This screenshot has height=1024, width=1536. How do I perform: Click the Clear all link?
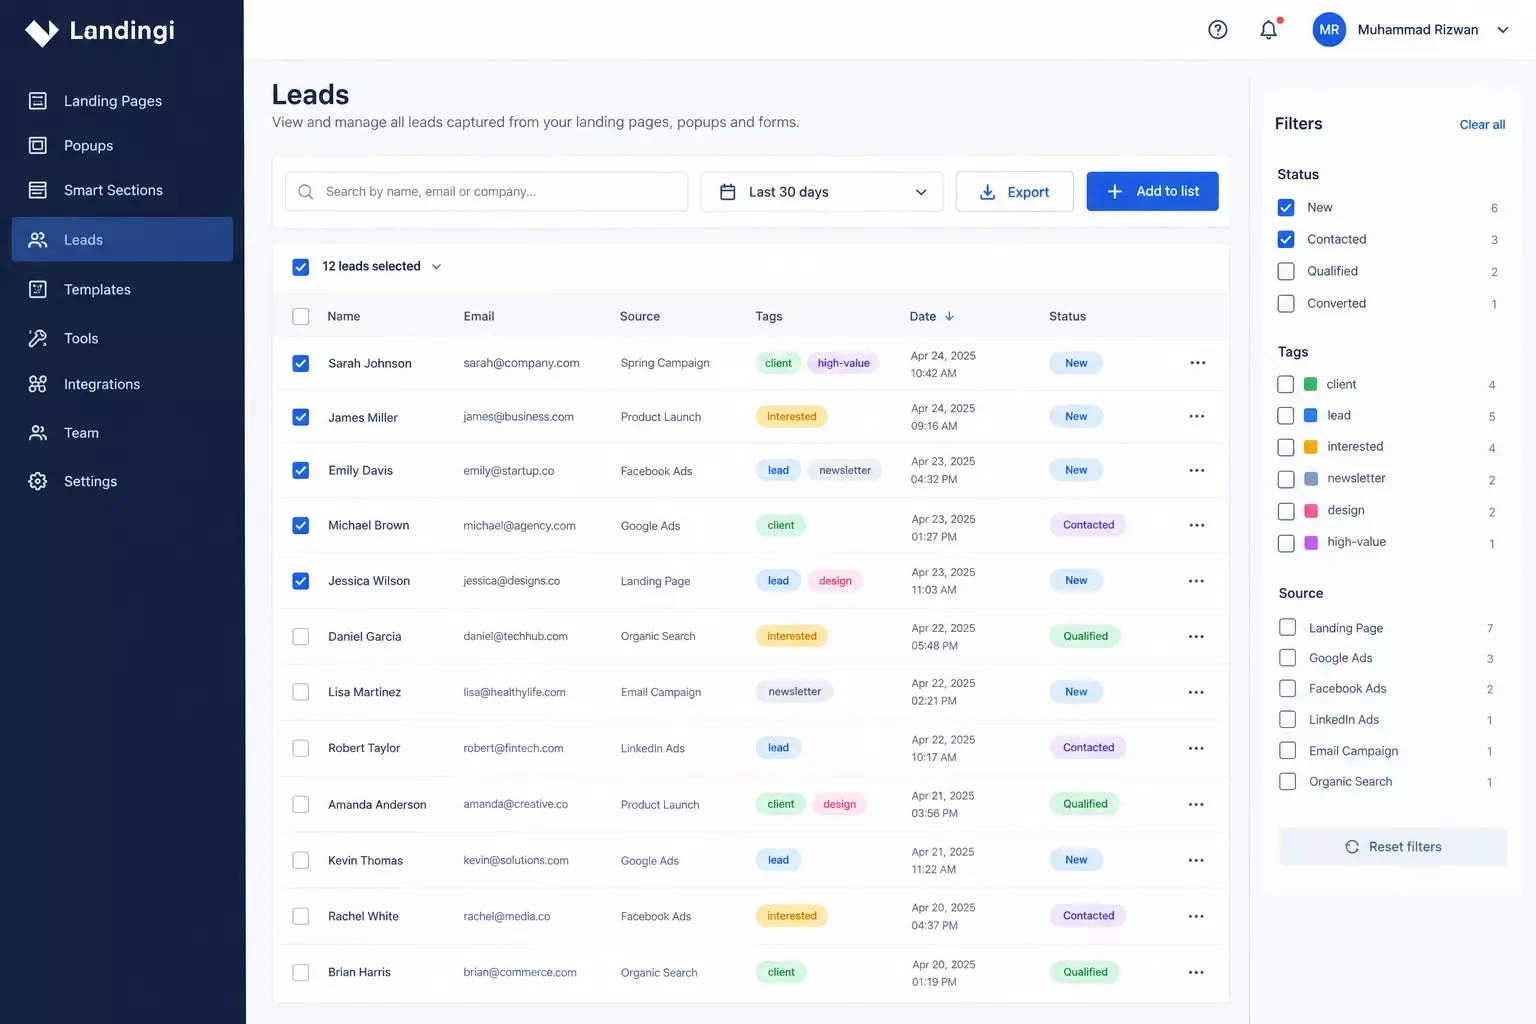point(1482,125)
